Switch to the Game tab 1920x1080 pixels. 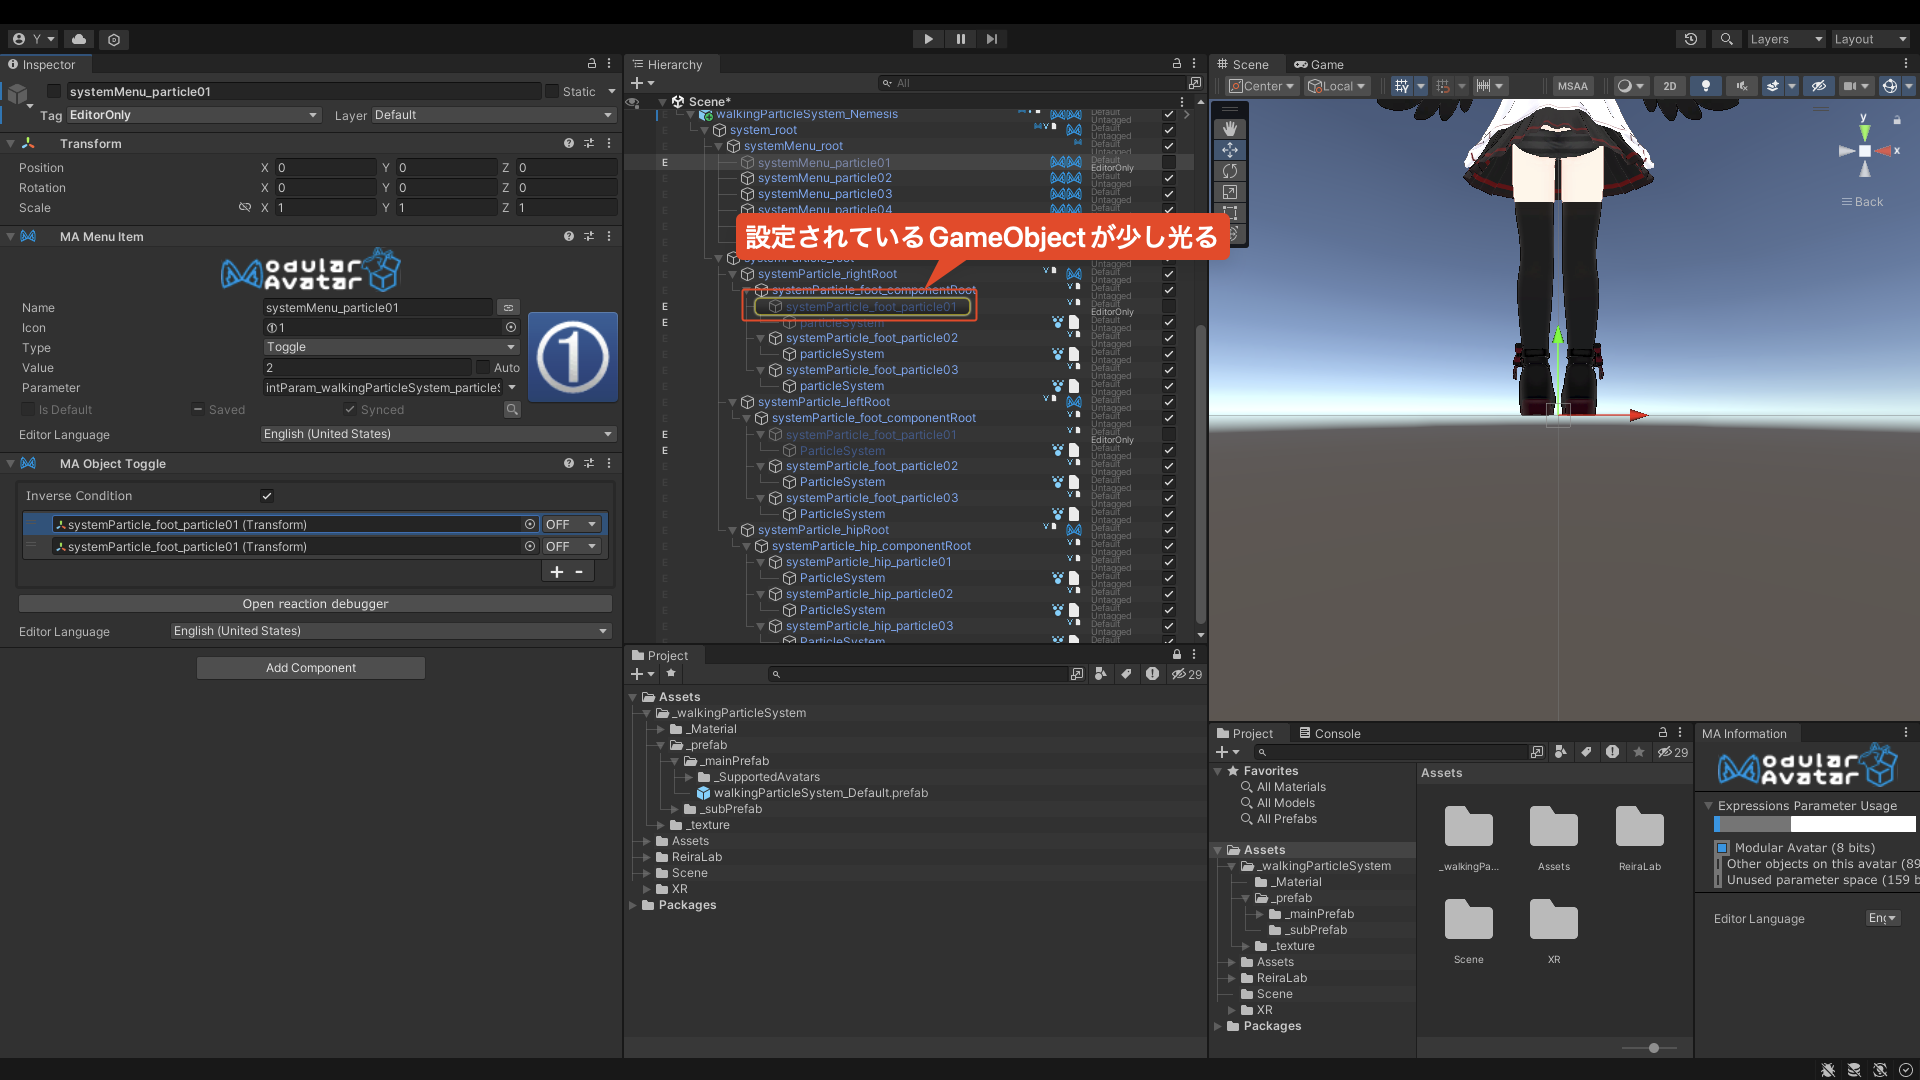tap(1318, 64)
